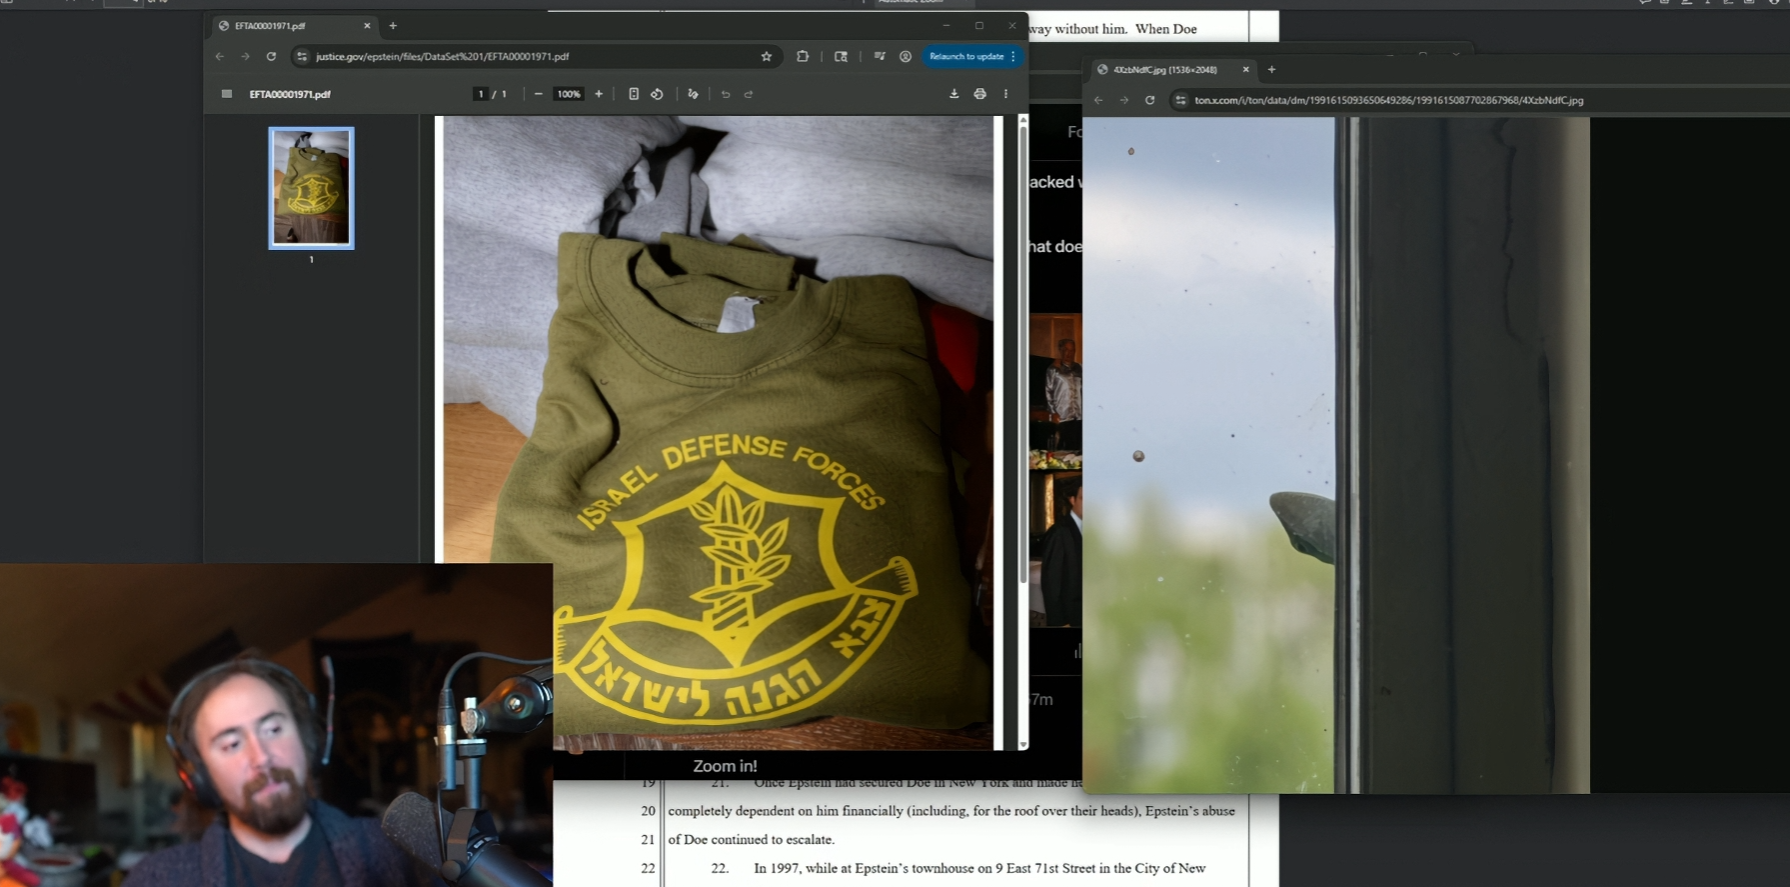Click the justice.gov address bar
This screenshot has width=1790, height=887.
tap(536, 57)
